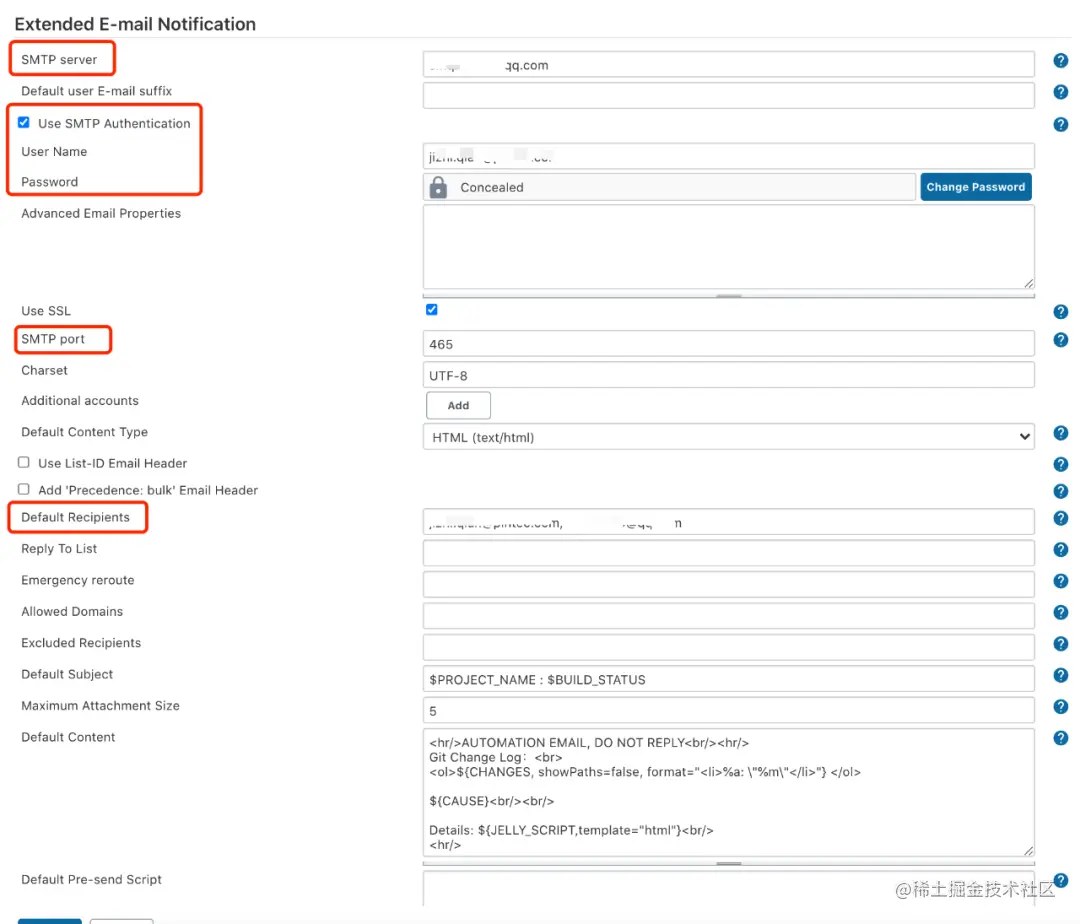Click the Change Password button
The image size is (1080, 924).
click(975, 187)
